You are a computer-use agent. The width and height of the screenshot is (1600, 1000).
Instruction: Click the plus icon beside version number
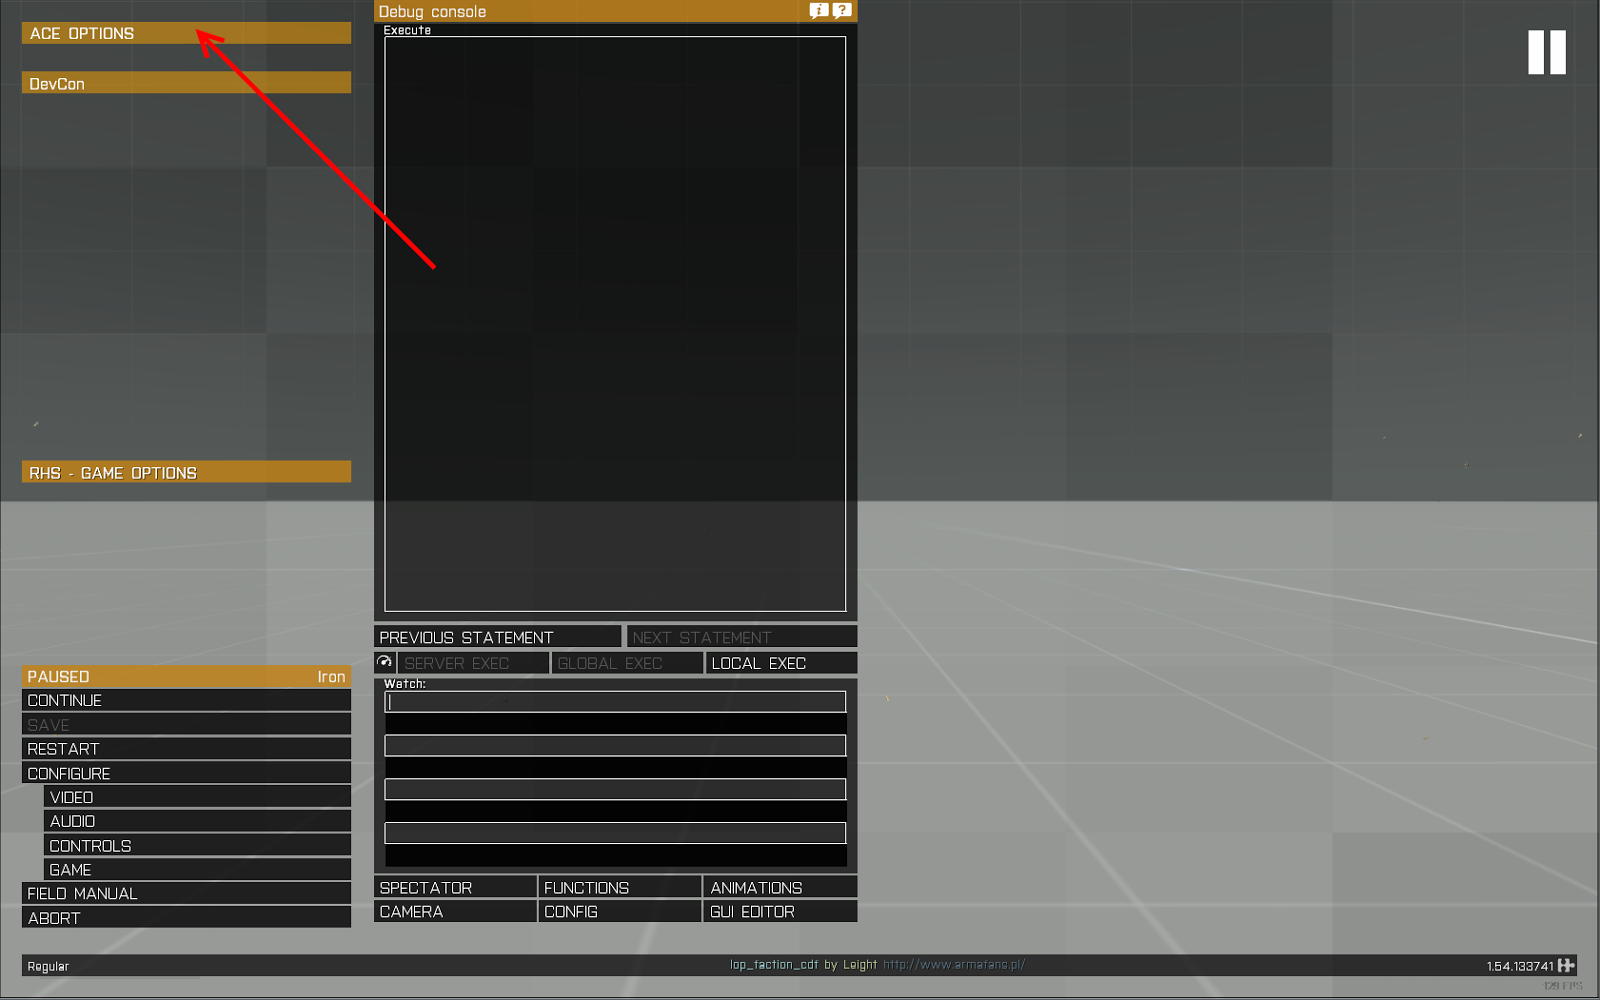pyautogui.click(x=1566, y=965)
